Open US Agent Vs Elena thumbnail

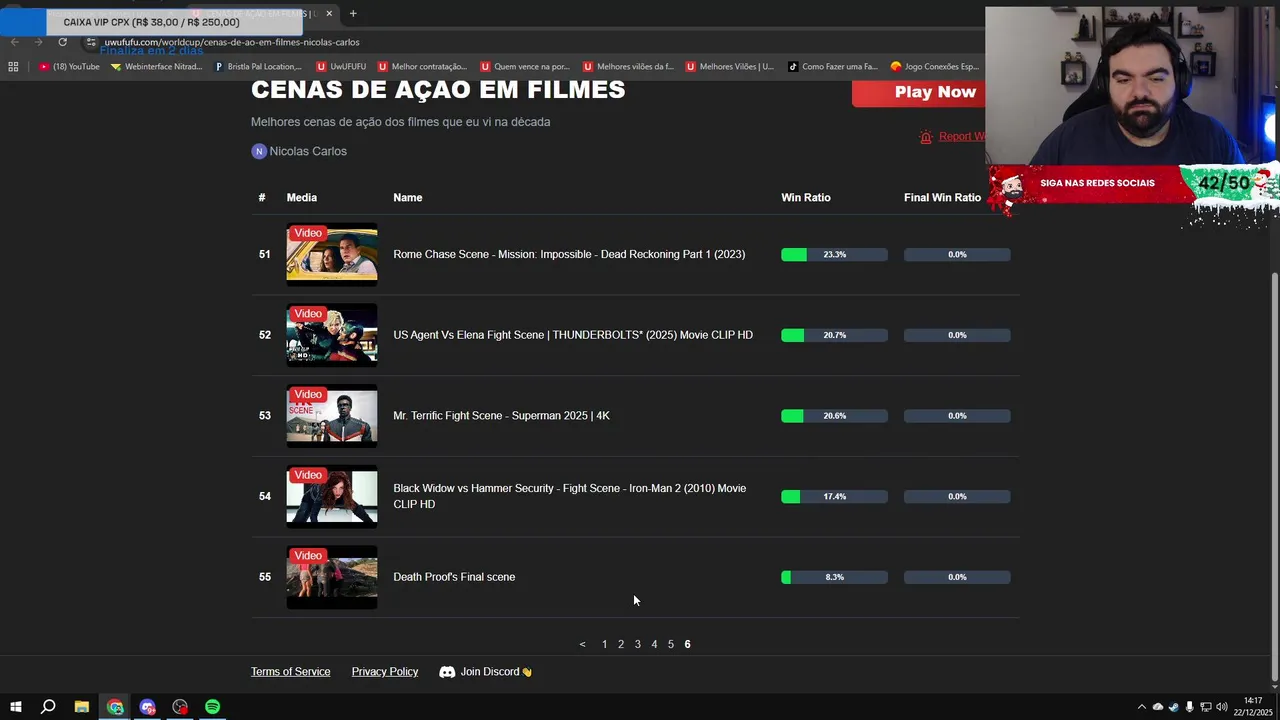pos(332,335)
